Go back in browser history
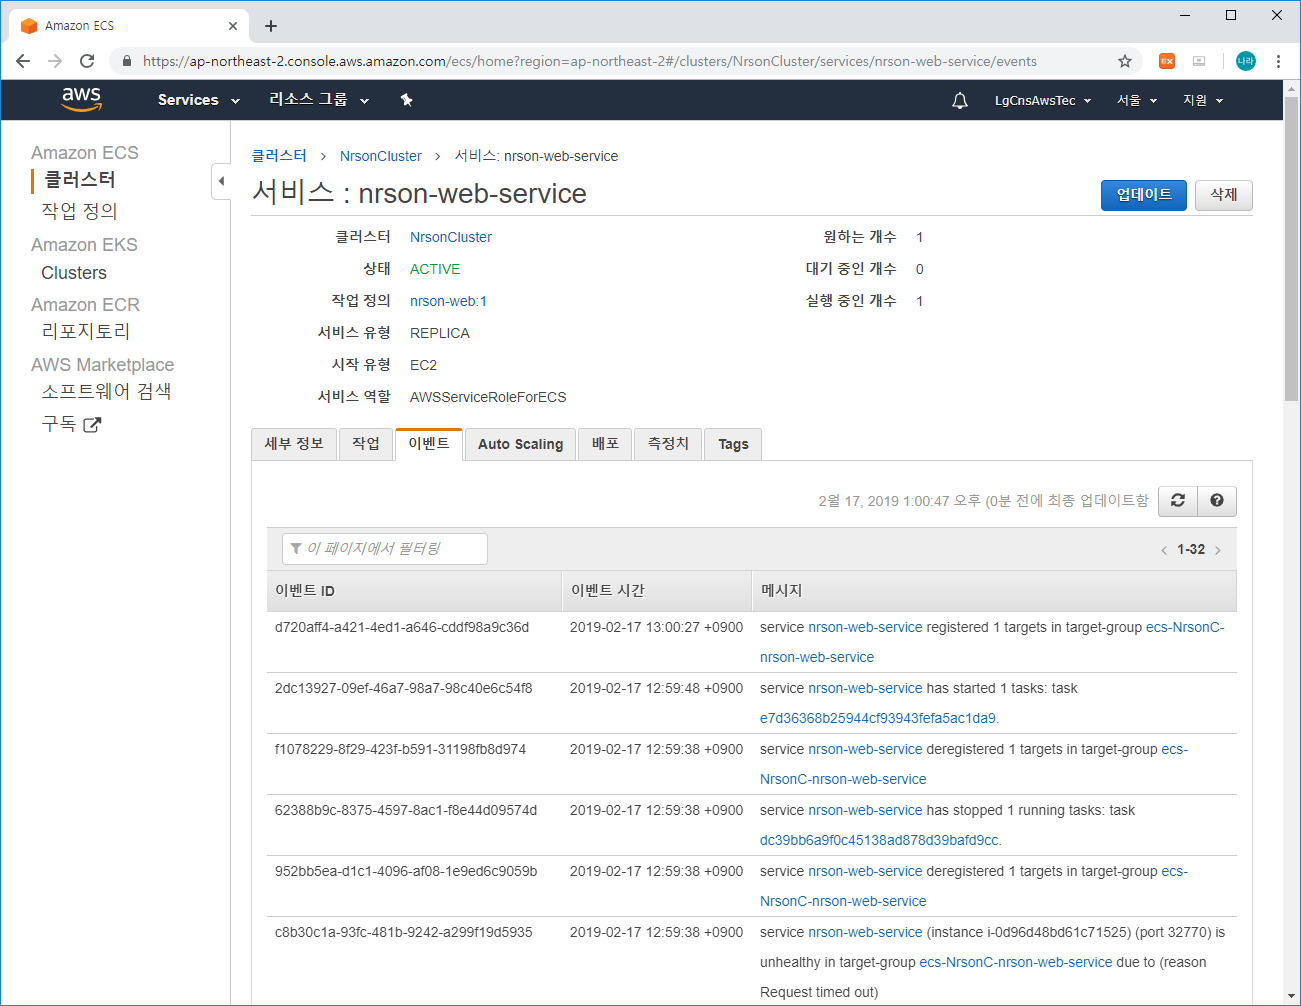The height and width of the screenshot is (1006, 1301). 23,61
